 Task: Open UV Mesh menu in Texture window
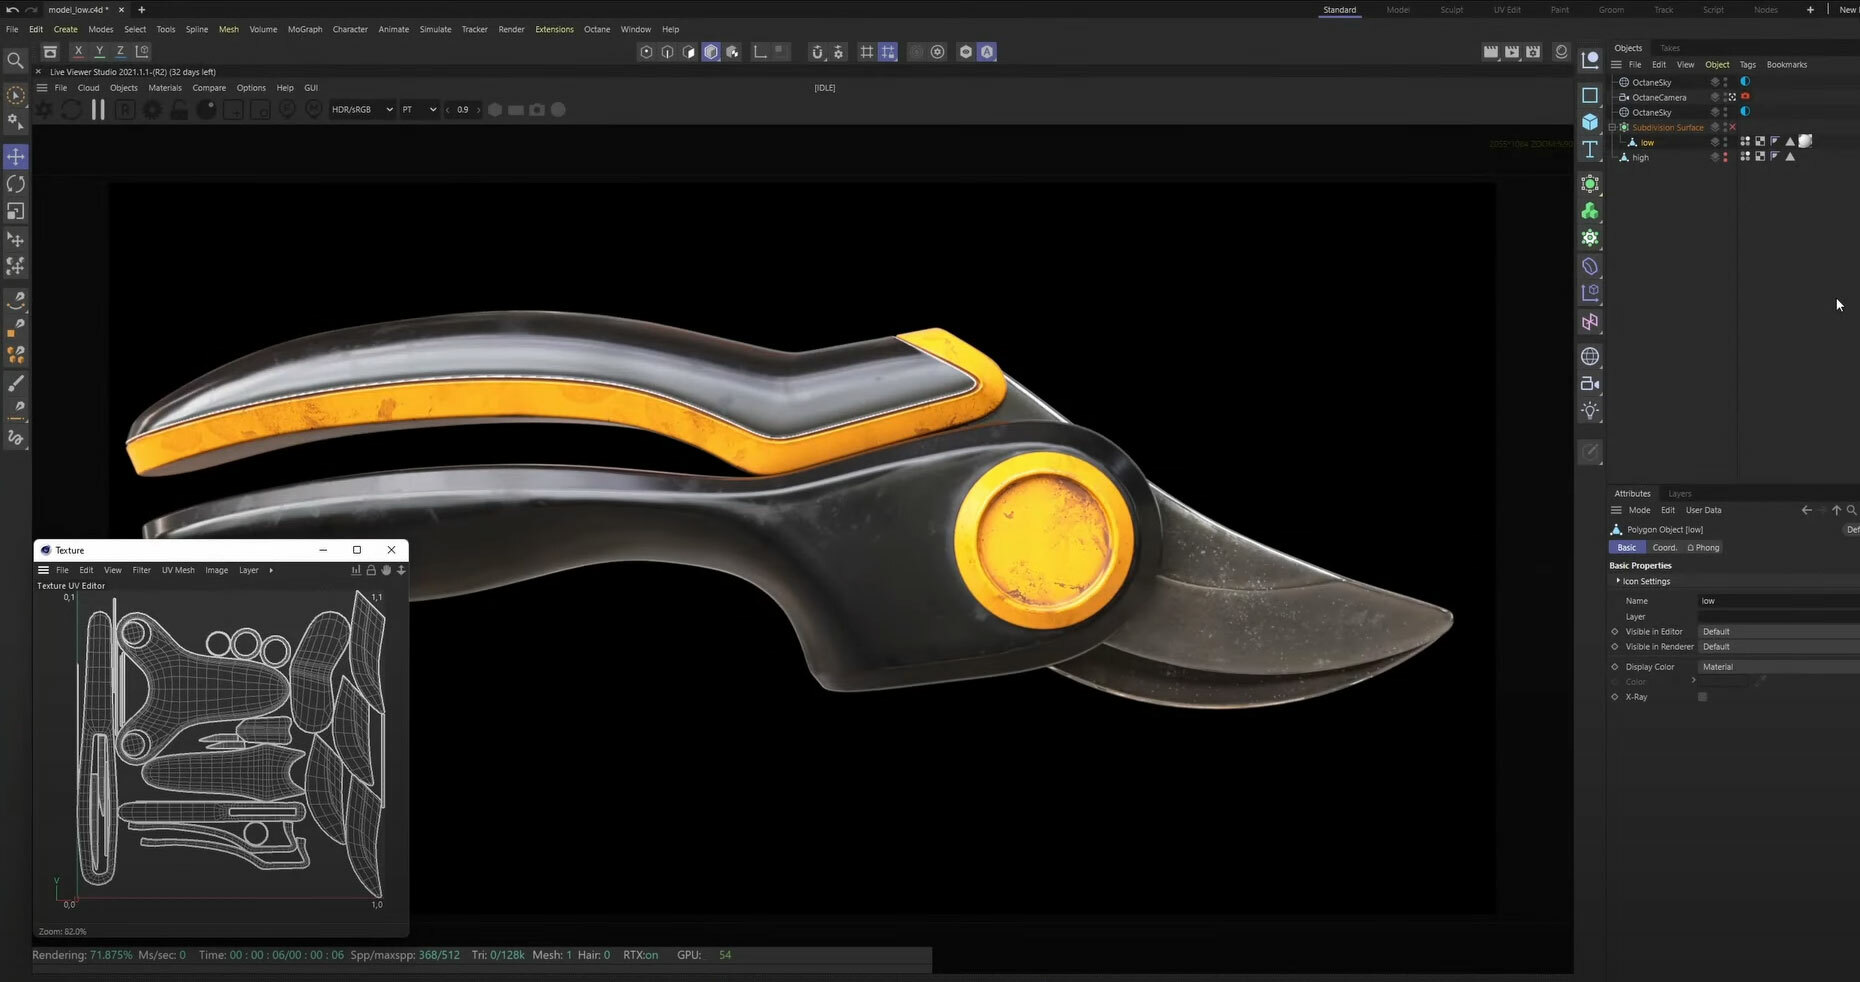coord(178,570)
